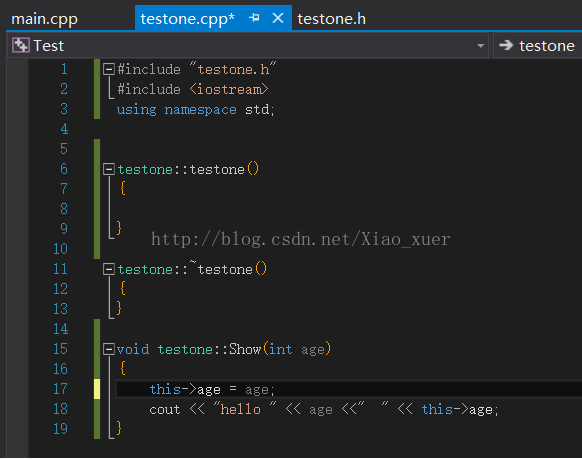Click the arrow icon beside testone
The height and width of the screenshot is (459, 582).
tap(506, 45)
